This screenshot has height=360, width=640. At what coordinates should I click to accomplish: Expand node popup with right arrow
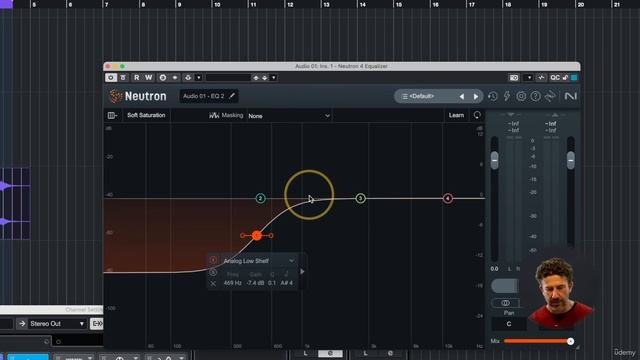[302, 271]
